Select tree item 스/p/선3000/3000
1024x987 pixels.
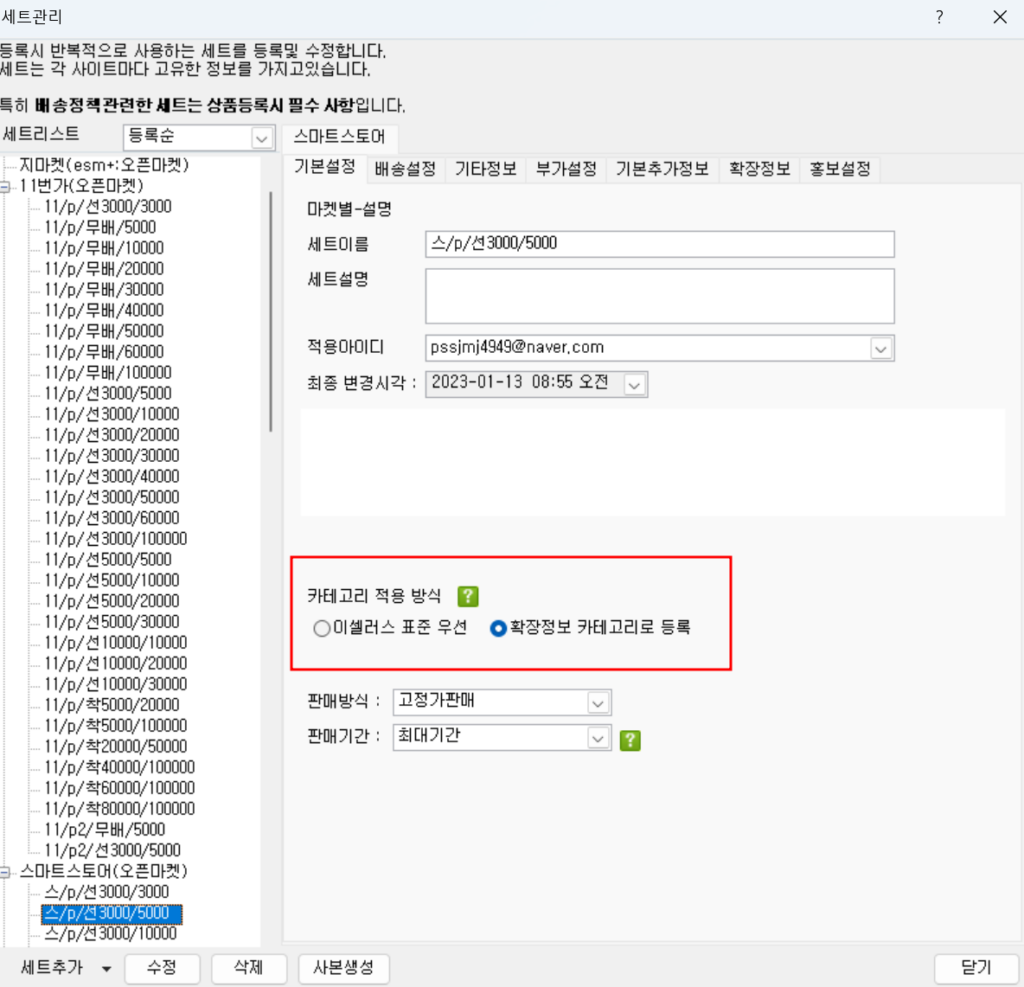[x=106, y=892]
